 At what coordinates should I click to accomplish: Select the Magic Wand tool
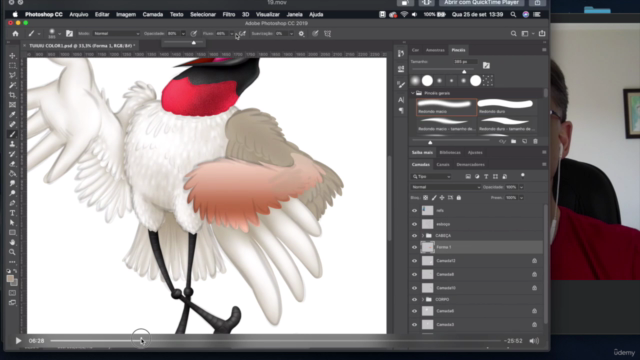point(12,85)
